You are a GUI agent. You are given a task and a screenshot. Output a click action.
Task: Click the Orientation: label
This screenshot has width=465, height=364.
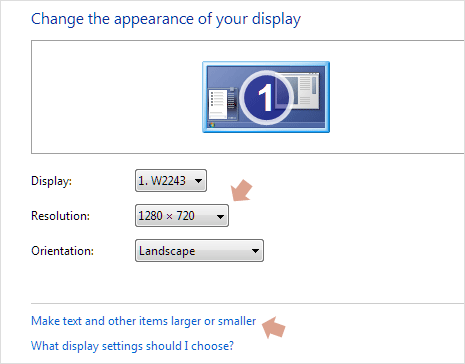click(x=62, y=251)
